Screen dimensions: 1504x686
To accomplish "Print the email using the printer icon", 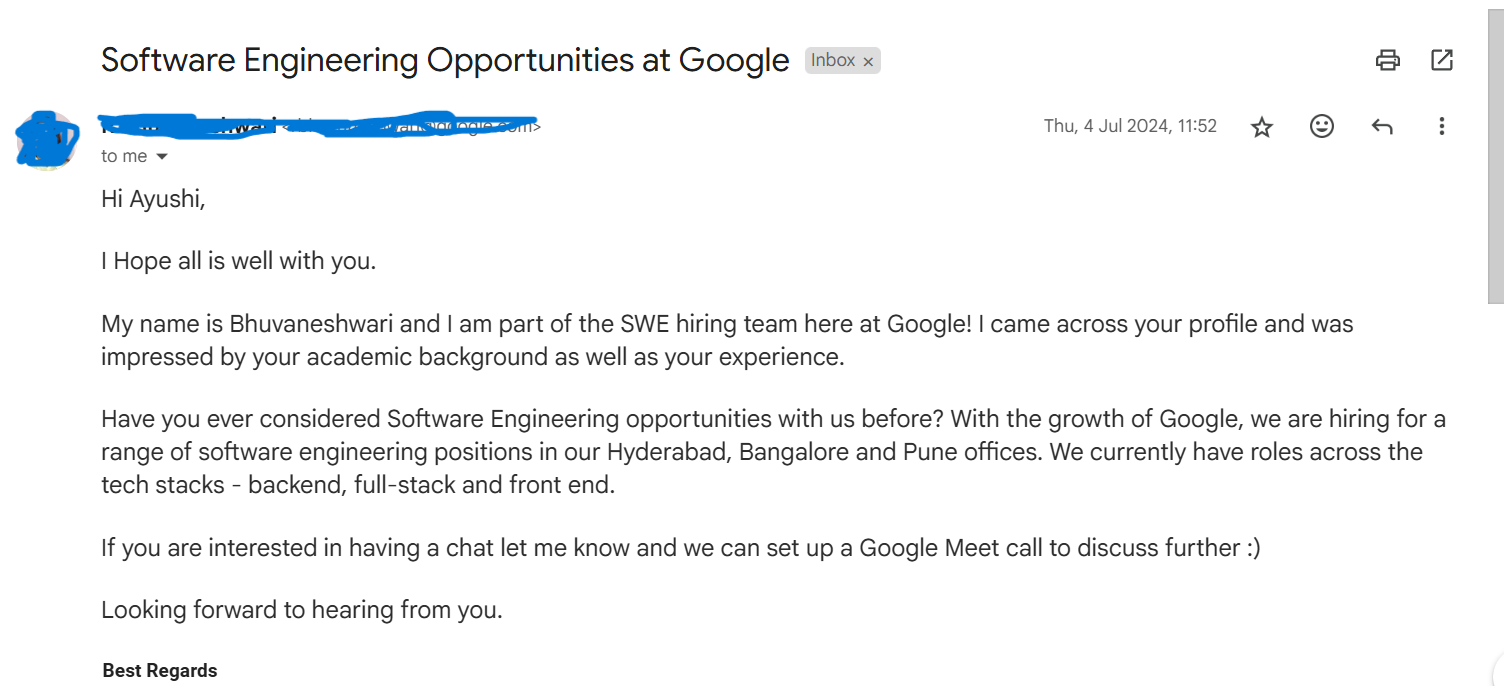I will coord(1388,60).
